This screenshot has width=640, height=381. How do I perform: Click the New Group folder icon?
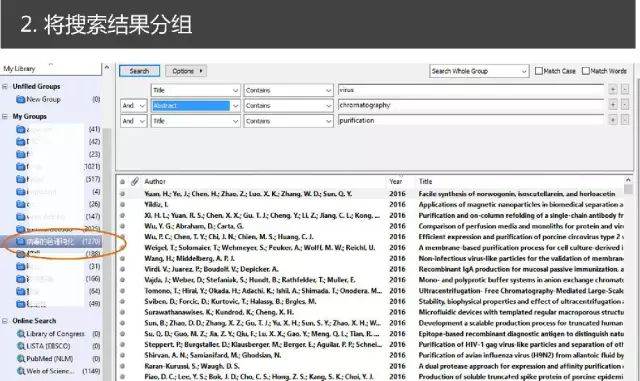click(x=20, y=99)
